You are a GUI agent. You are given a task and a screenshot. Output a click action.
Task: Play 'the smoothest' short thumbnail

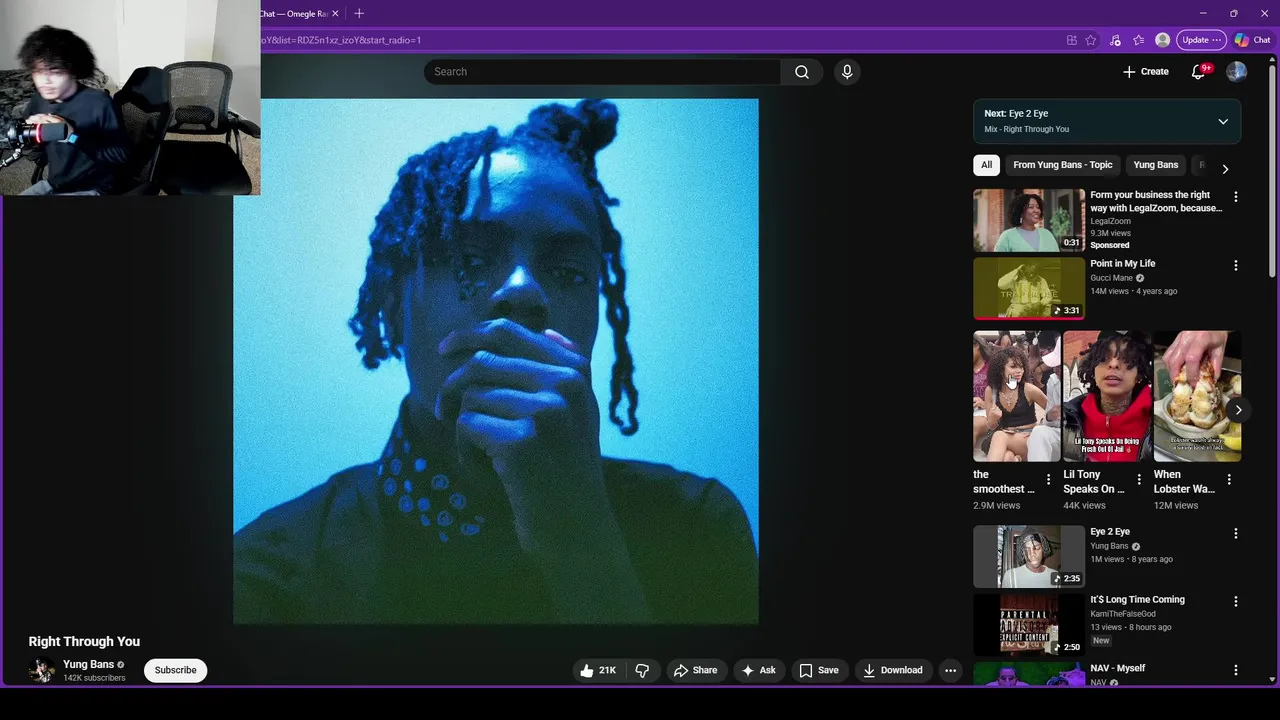(1017, 396)
